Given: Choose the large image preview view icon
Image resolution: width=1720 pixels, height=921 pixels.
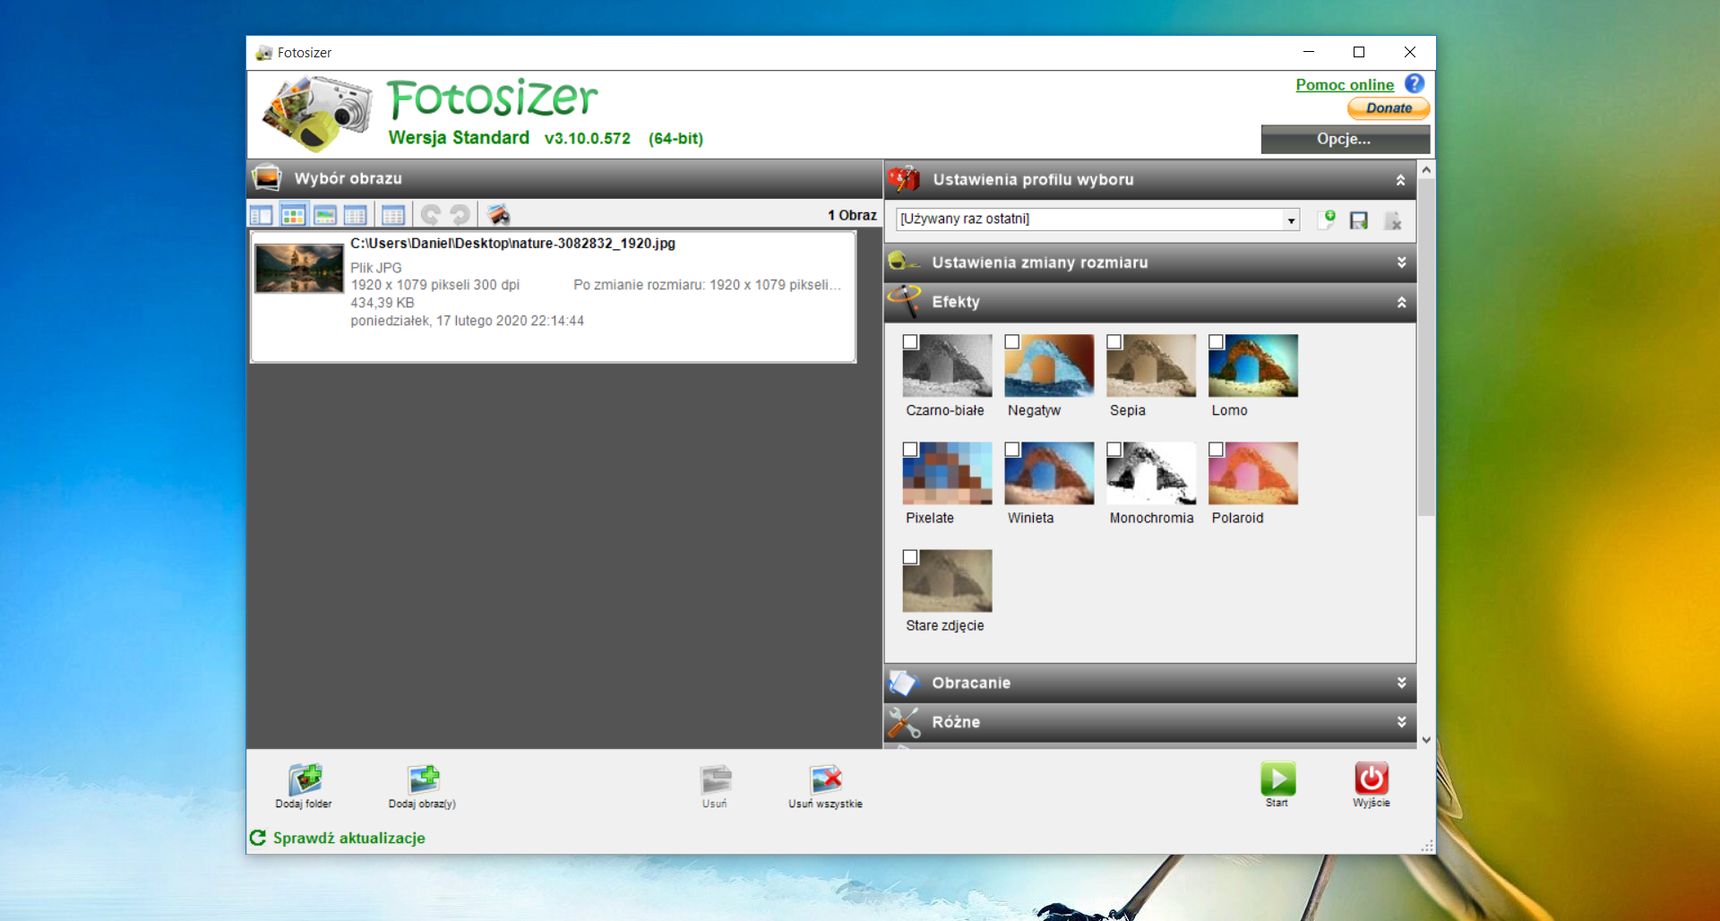Looking at the screenshot, I should (325, 215).
